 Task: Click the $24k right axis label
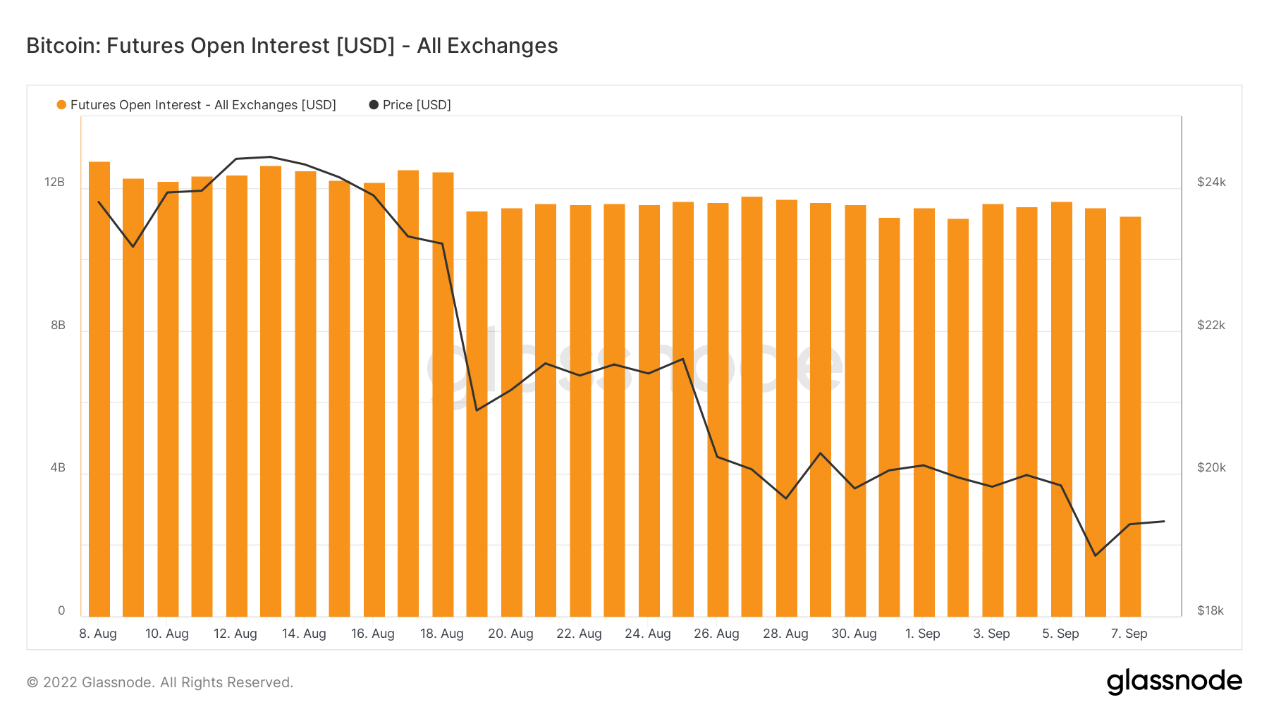point(1211,183)
